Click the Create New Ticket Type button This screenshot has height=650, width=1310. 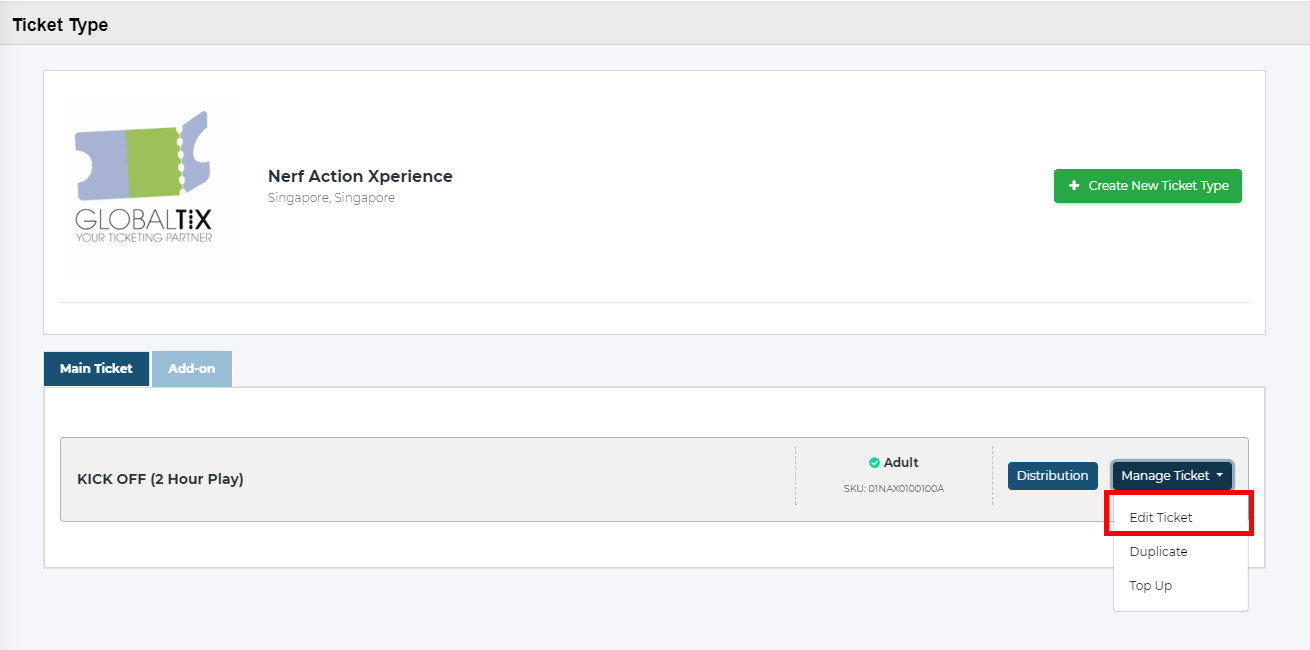click(x=1147, y=186)
